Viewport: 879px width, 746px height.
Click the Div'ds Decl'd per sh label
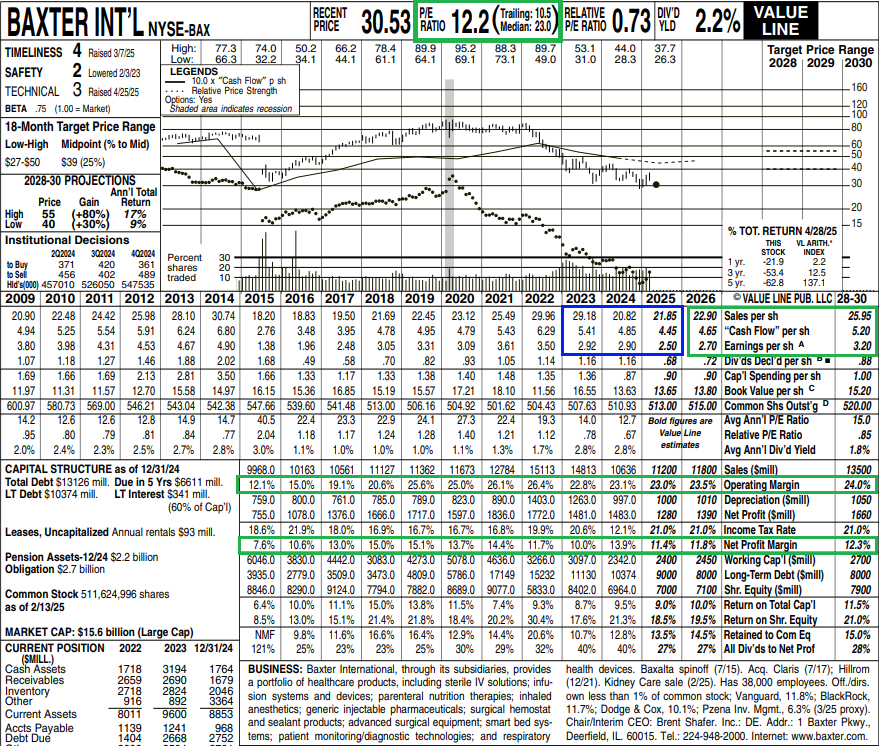tap(768, 362)
